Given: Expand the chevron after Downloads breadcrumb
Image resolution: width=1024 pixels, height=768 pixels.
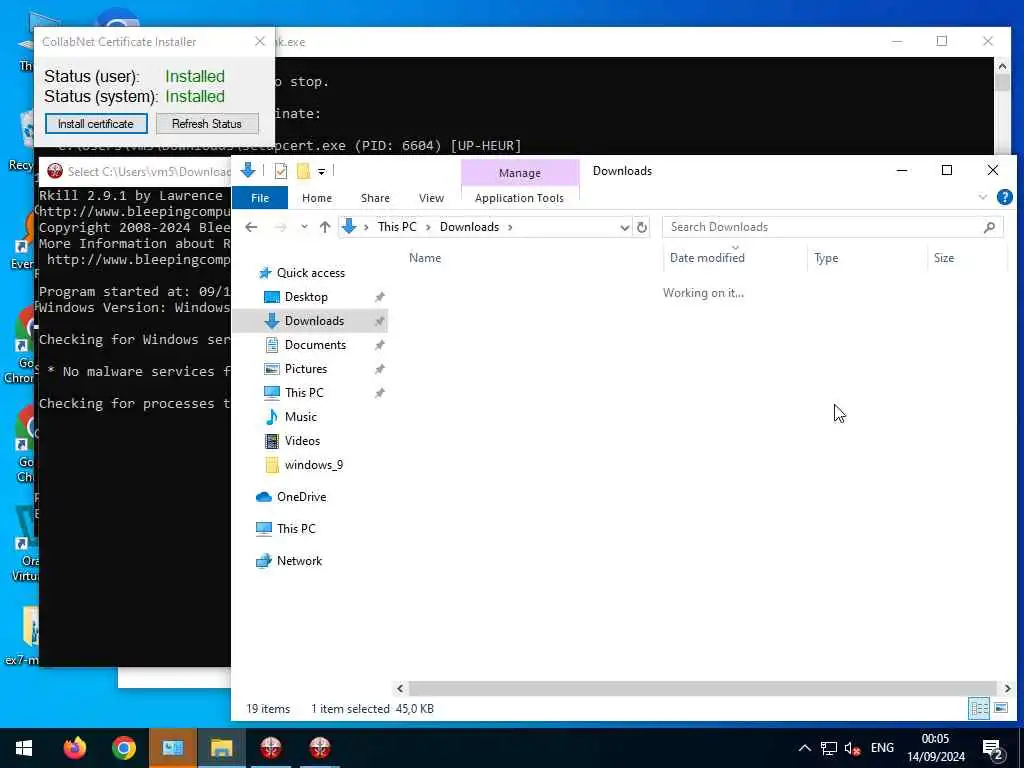Looking at the screenshot, I should click(510, 227).
